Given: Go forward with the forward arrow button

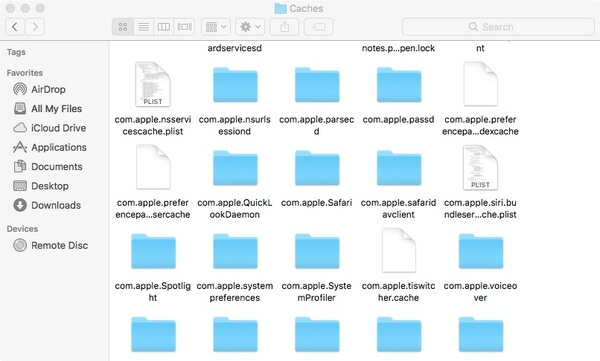Looking at the screenshot, I should [35, 27].
